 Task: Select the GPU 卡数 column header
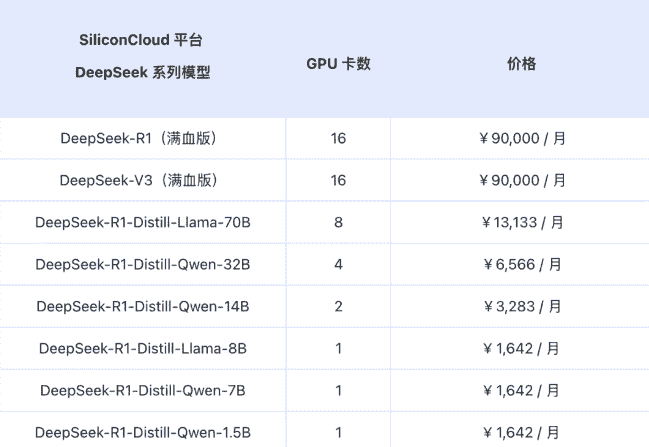point(338,64)
